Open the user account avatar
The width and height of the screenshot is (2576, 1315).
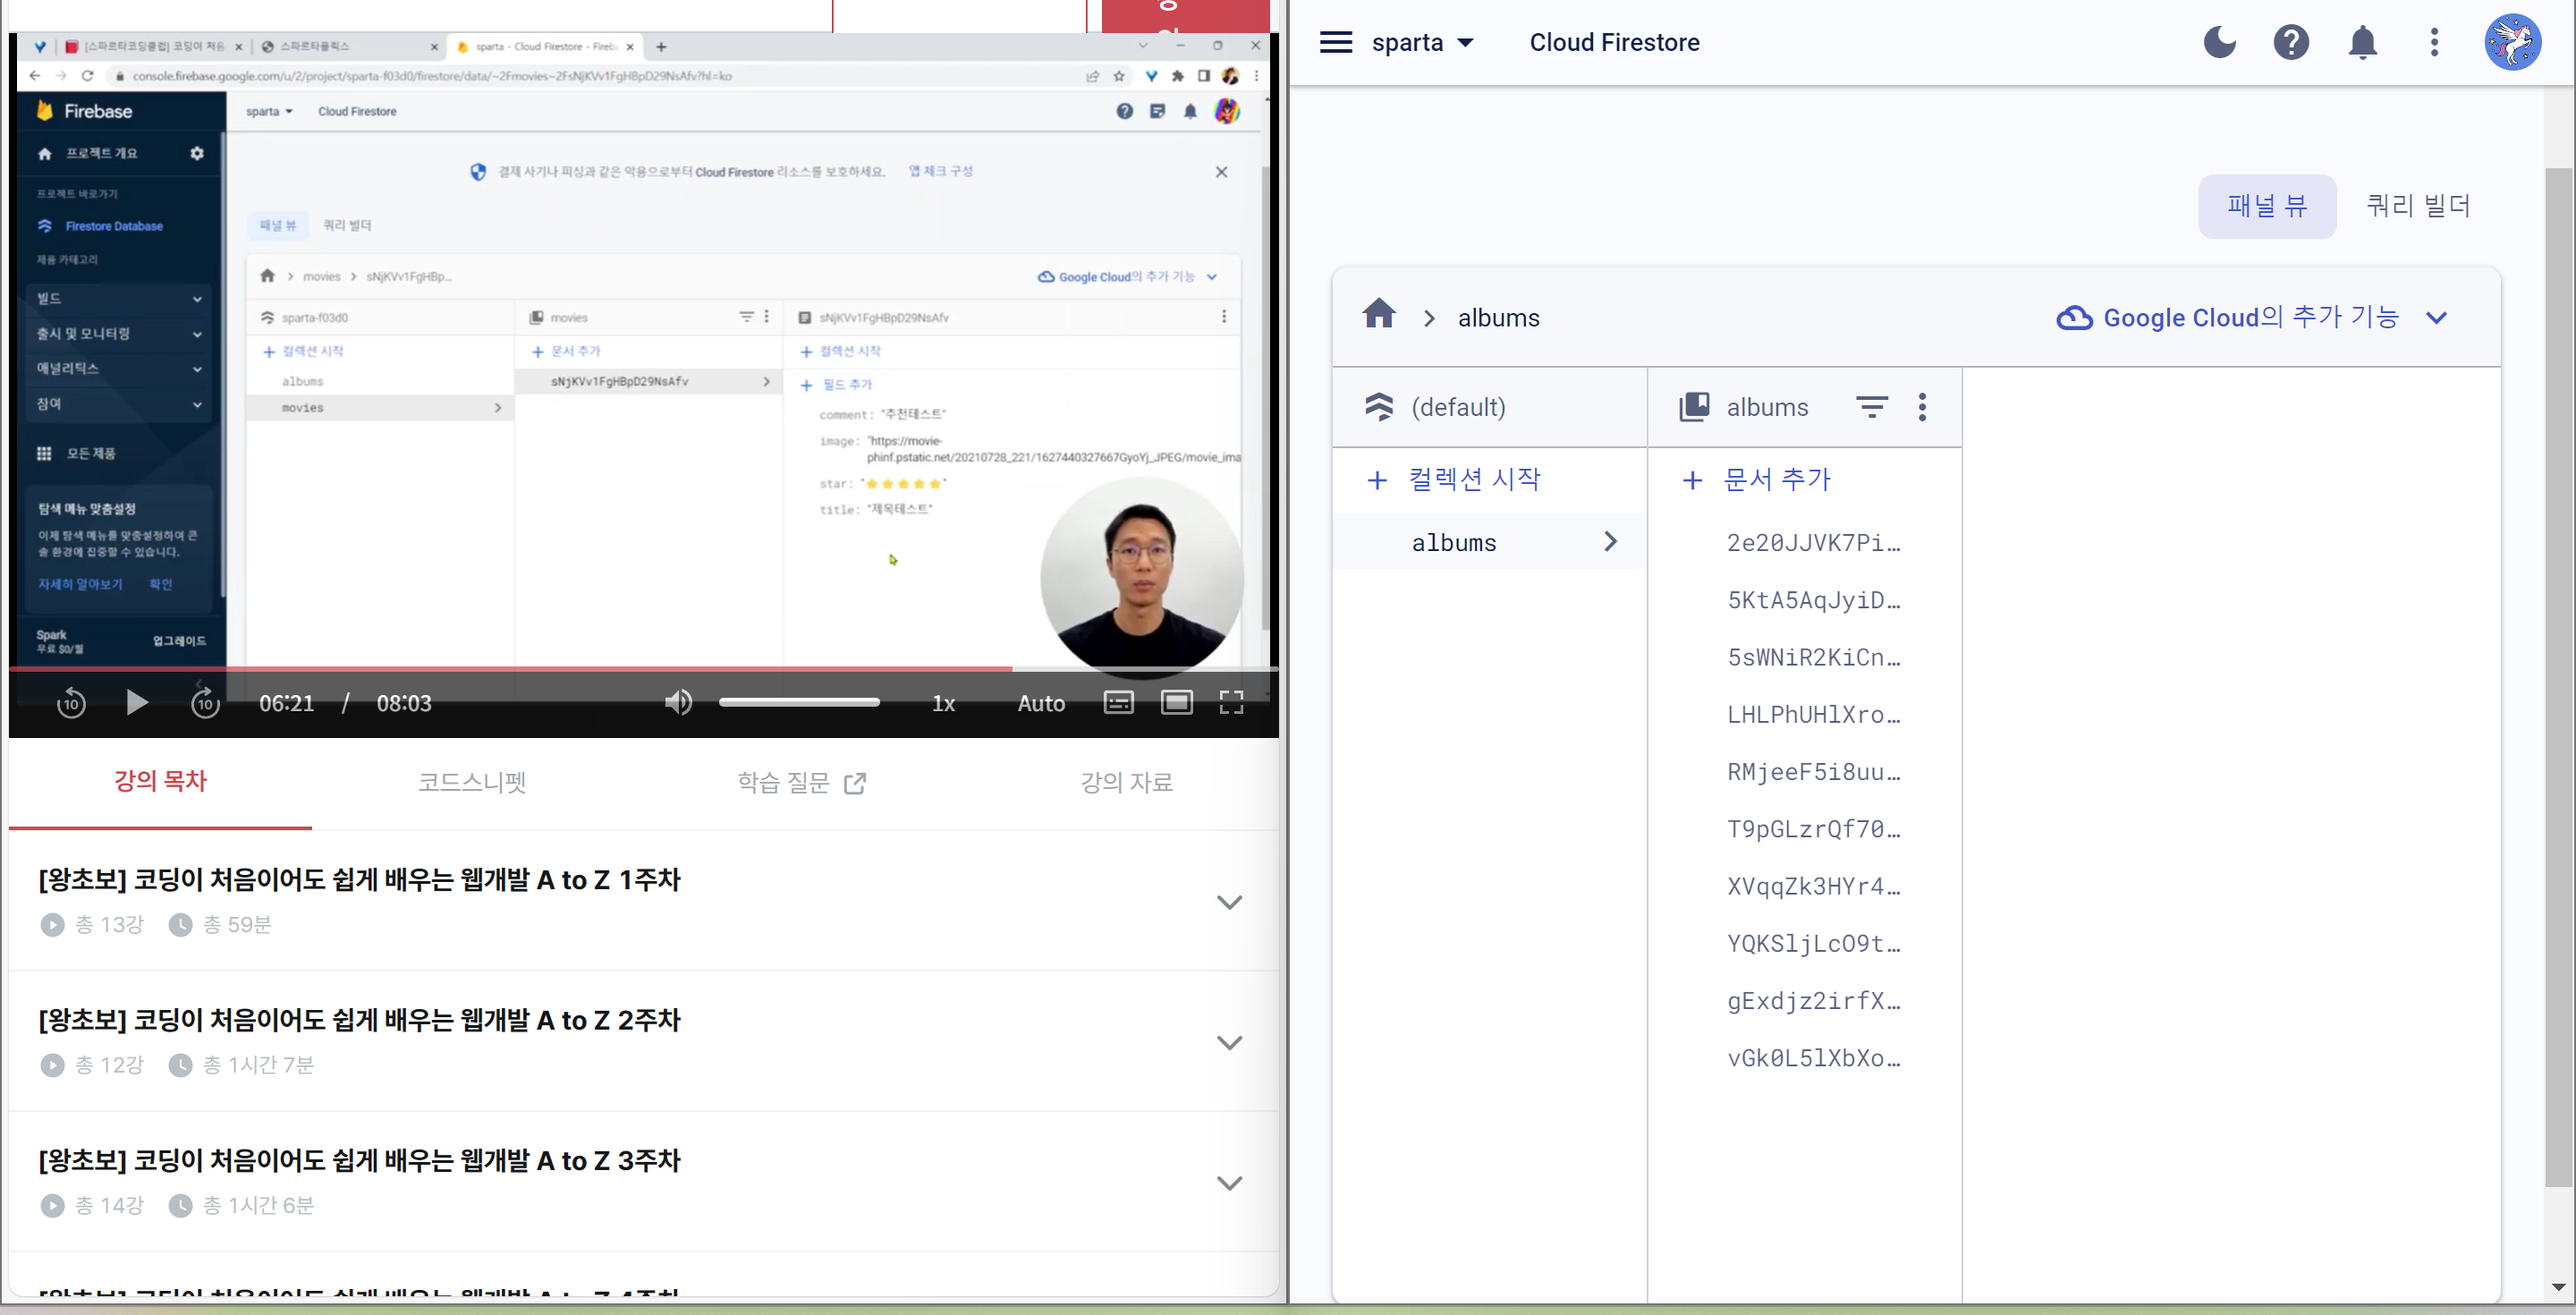(x=2512, y=42)
